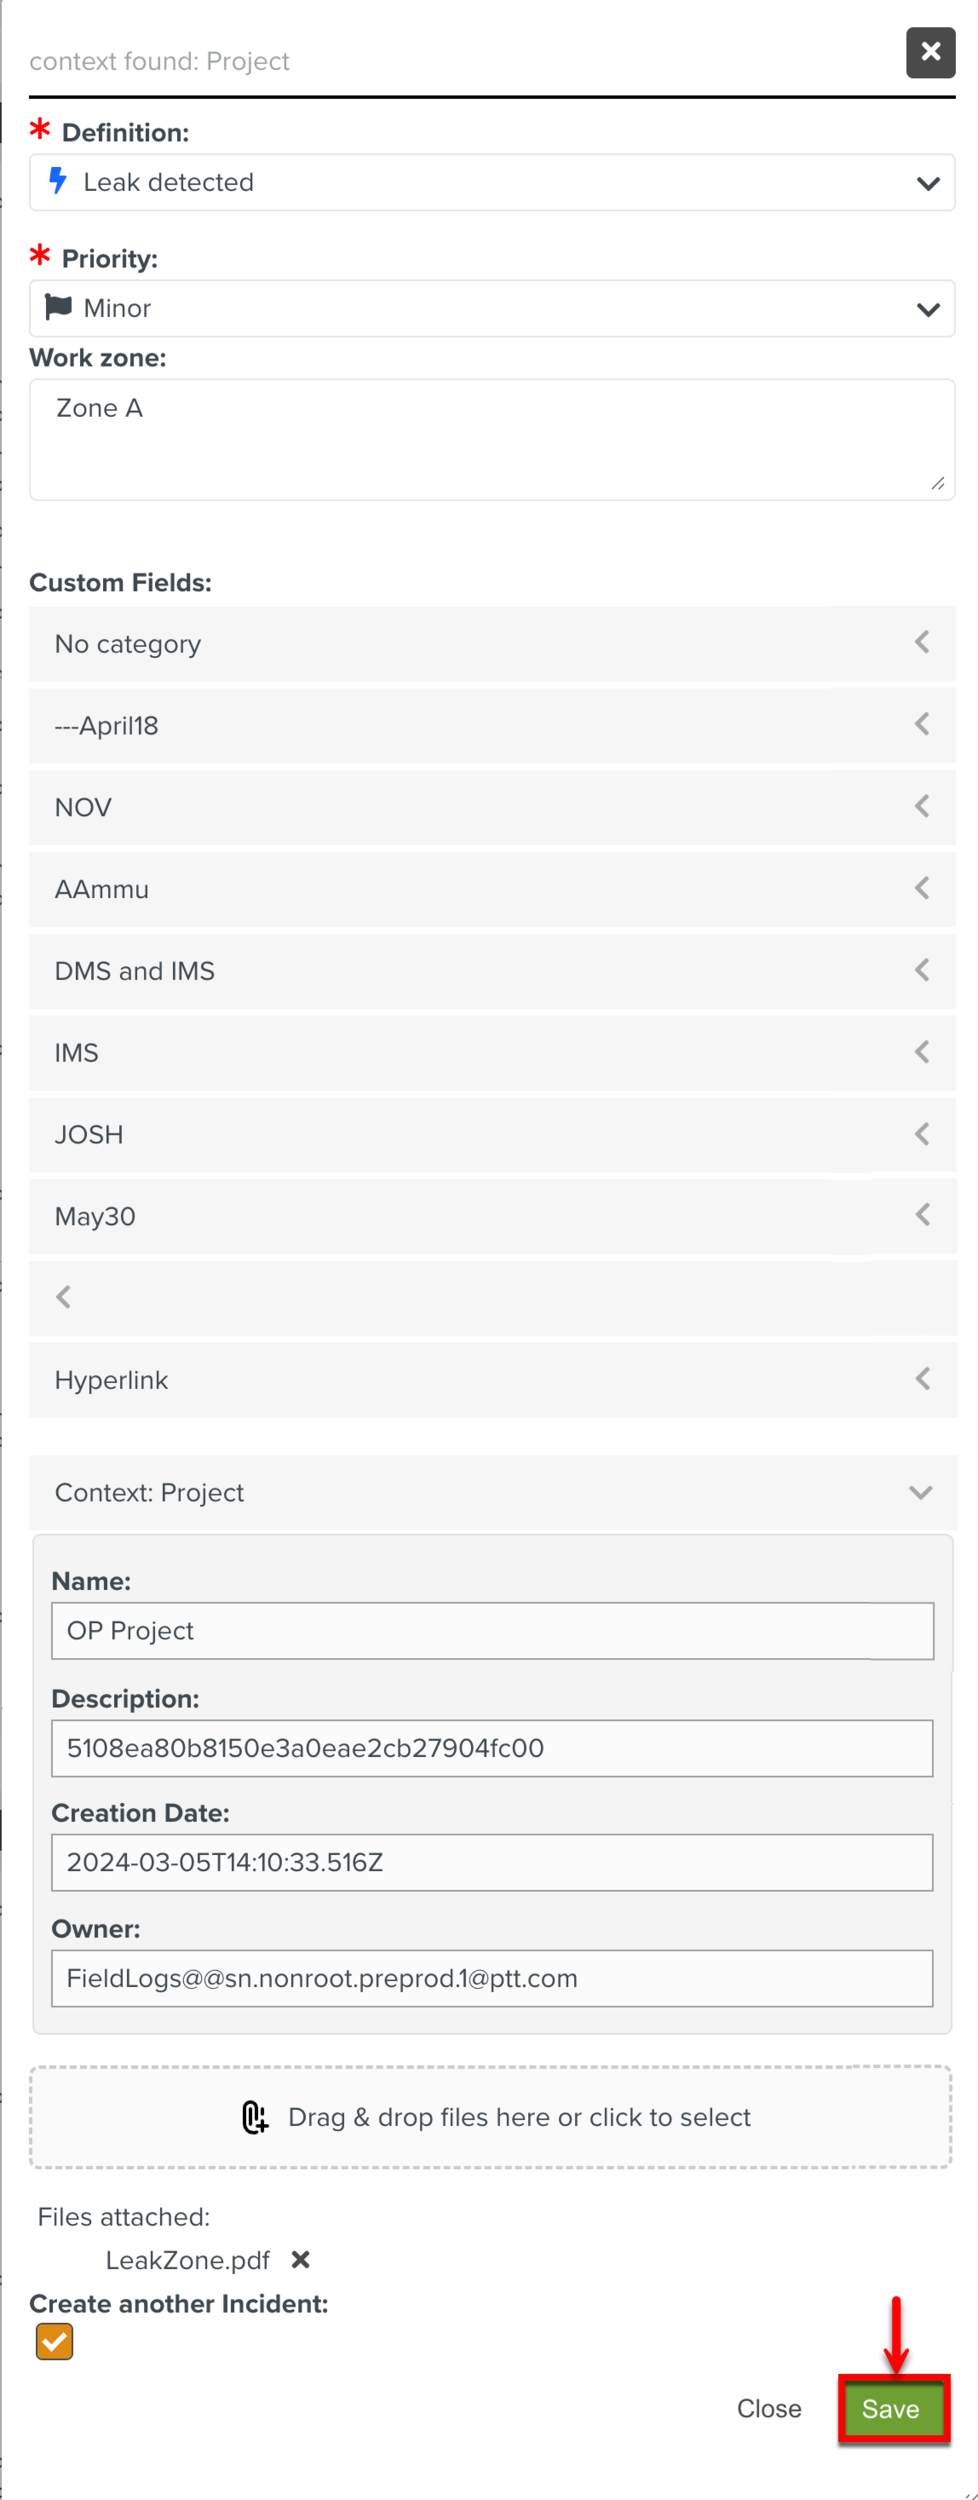Click the Save button
This screenshot has width=978, height=2500.
(893, 2410)
